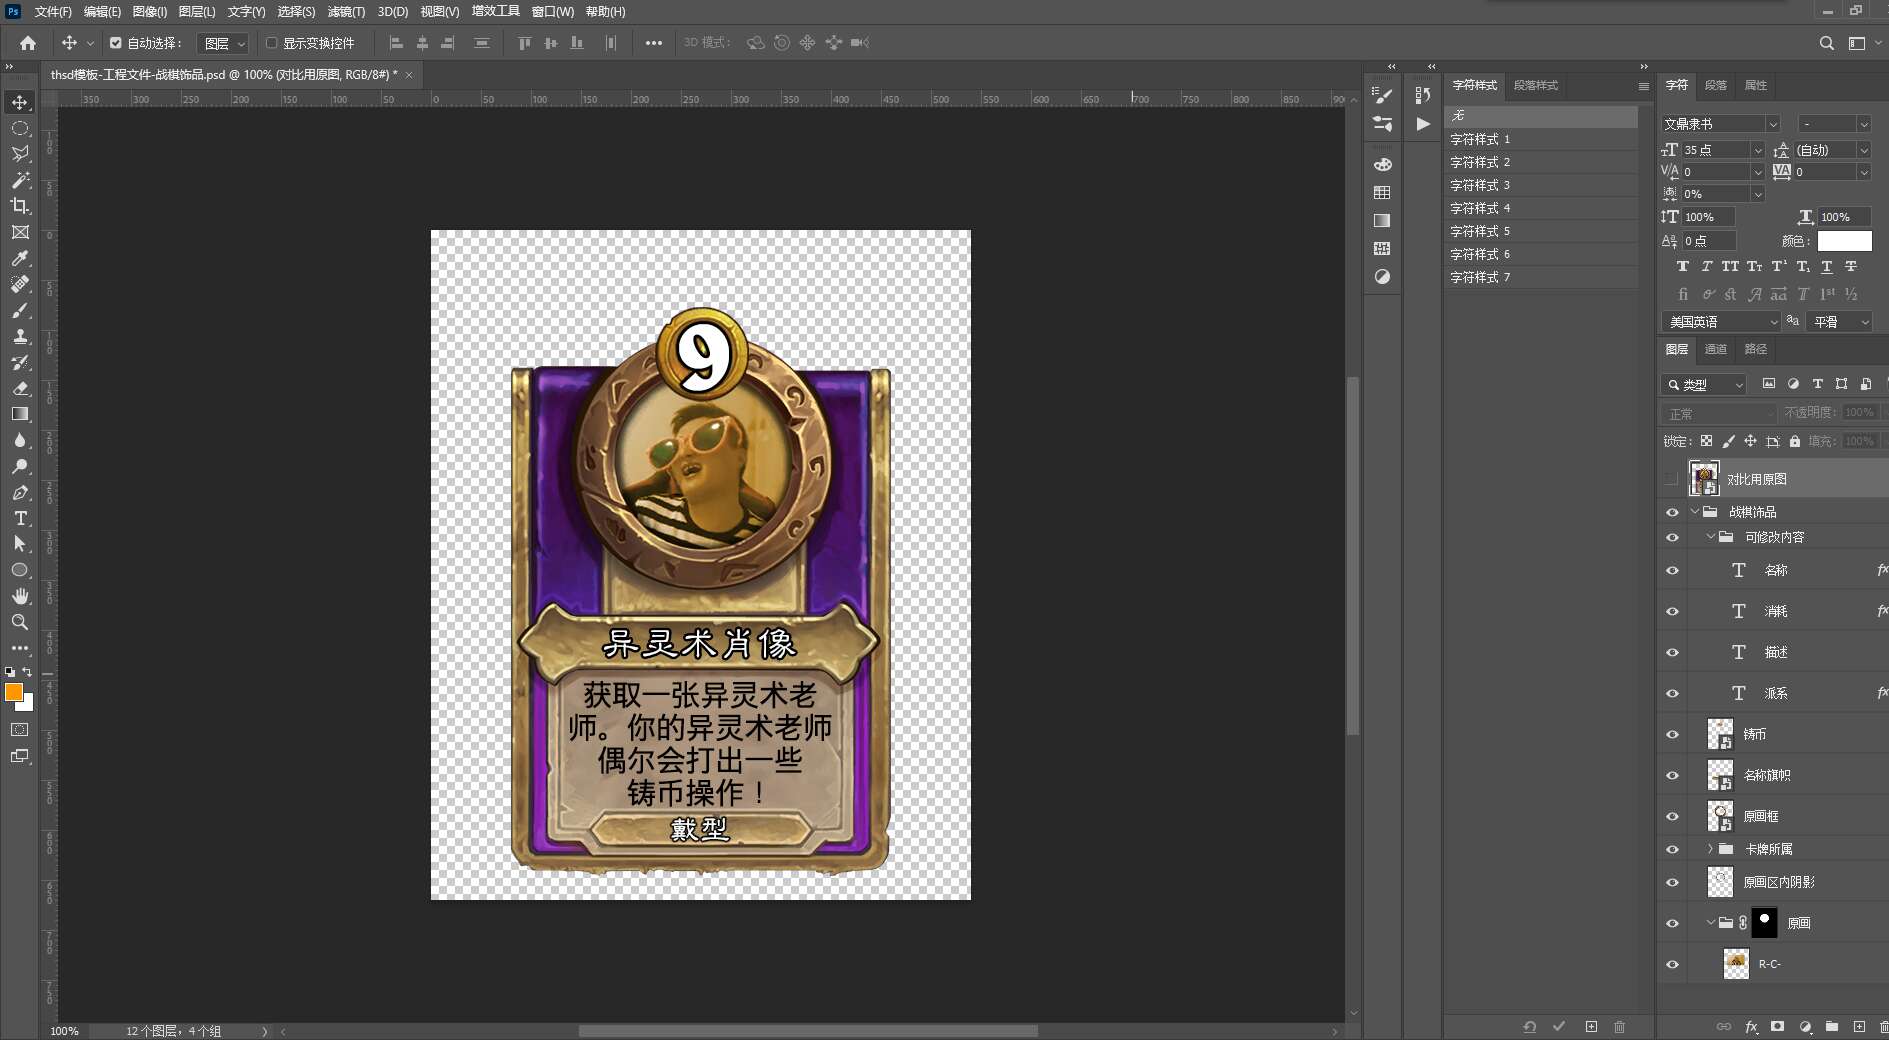Click the Home icon in options bar
This screenshot has width=1889, height=1040.
[28, 43]
